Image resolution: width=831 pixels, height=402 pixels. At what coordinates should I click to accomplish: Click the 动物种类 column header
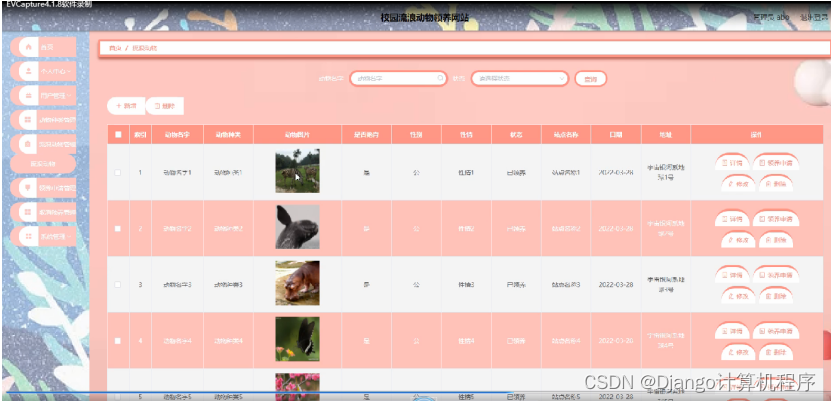[x=228, y=135]
